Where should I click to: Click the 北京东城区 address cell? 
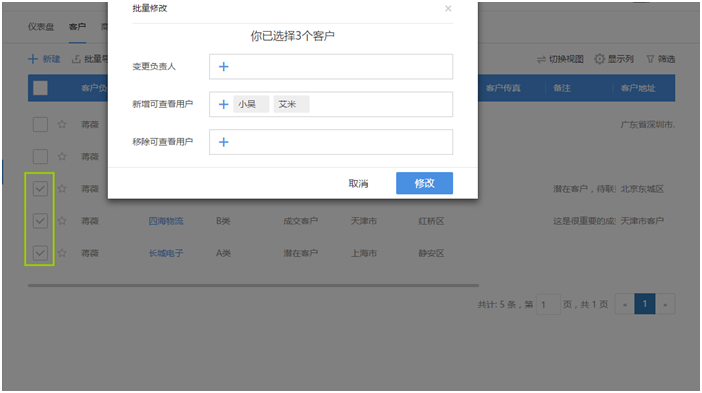click(642, 189)
